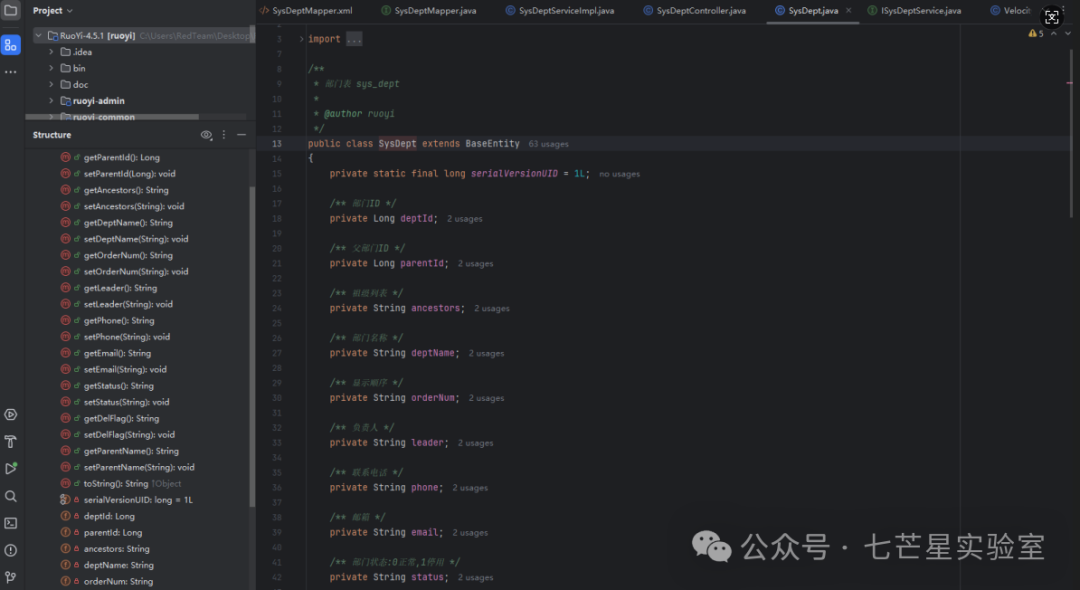Open the Find search tool window
1080x590 pixels.
[10, 496]
